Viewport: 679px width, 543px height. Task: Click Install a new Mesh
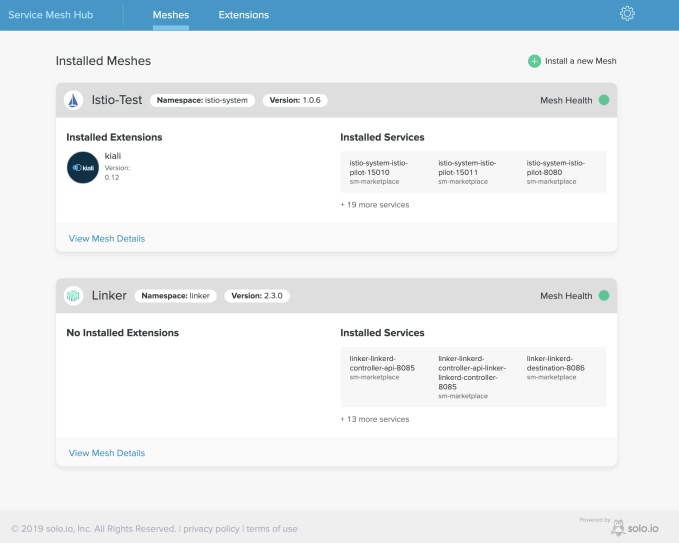[x=580, y=61]
